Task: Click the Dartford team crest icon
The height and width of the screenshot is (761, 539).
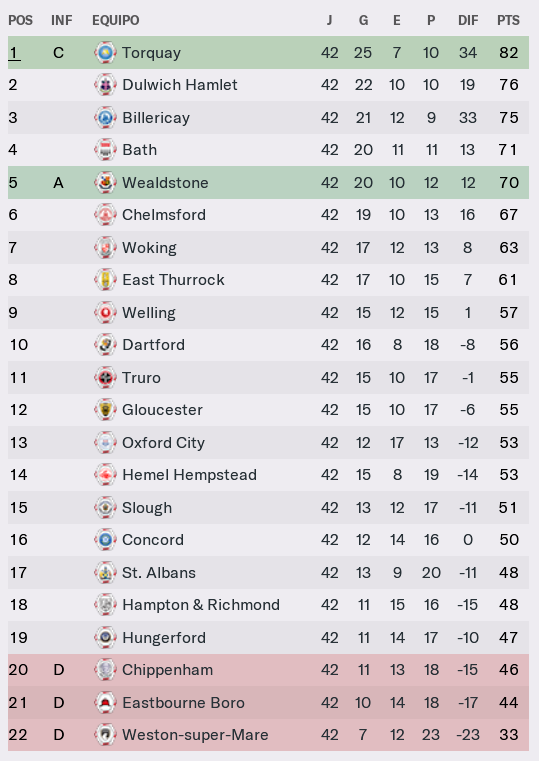Action: coord(105,345)
